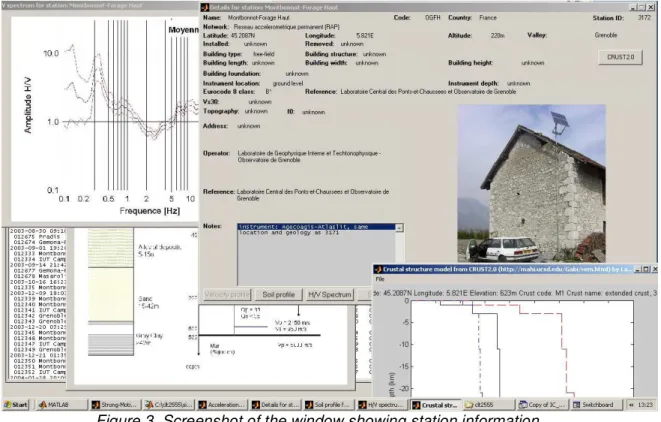
Task: Click MATLAB icon in Crustal structure title bar
Action: (x=378, y=269)
